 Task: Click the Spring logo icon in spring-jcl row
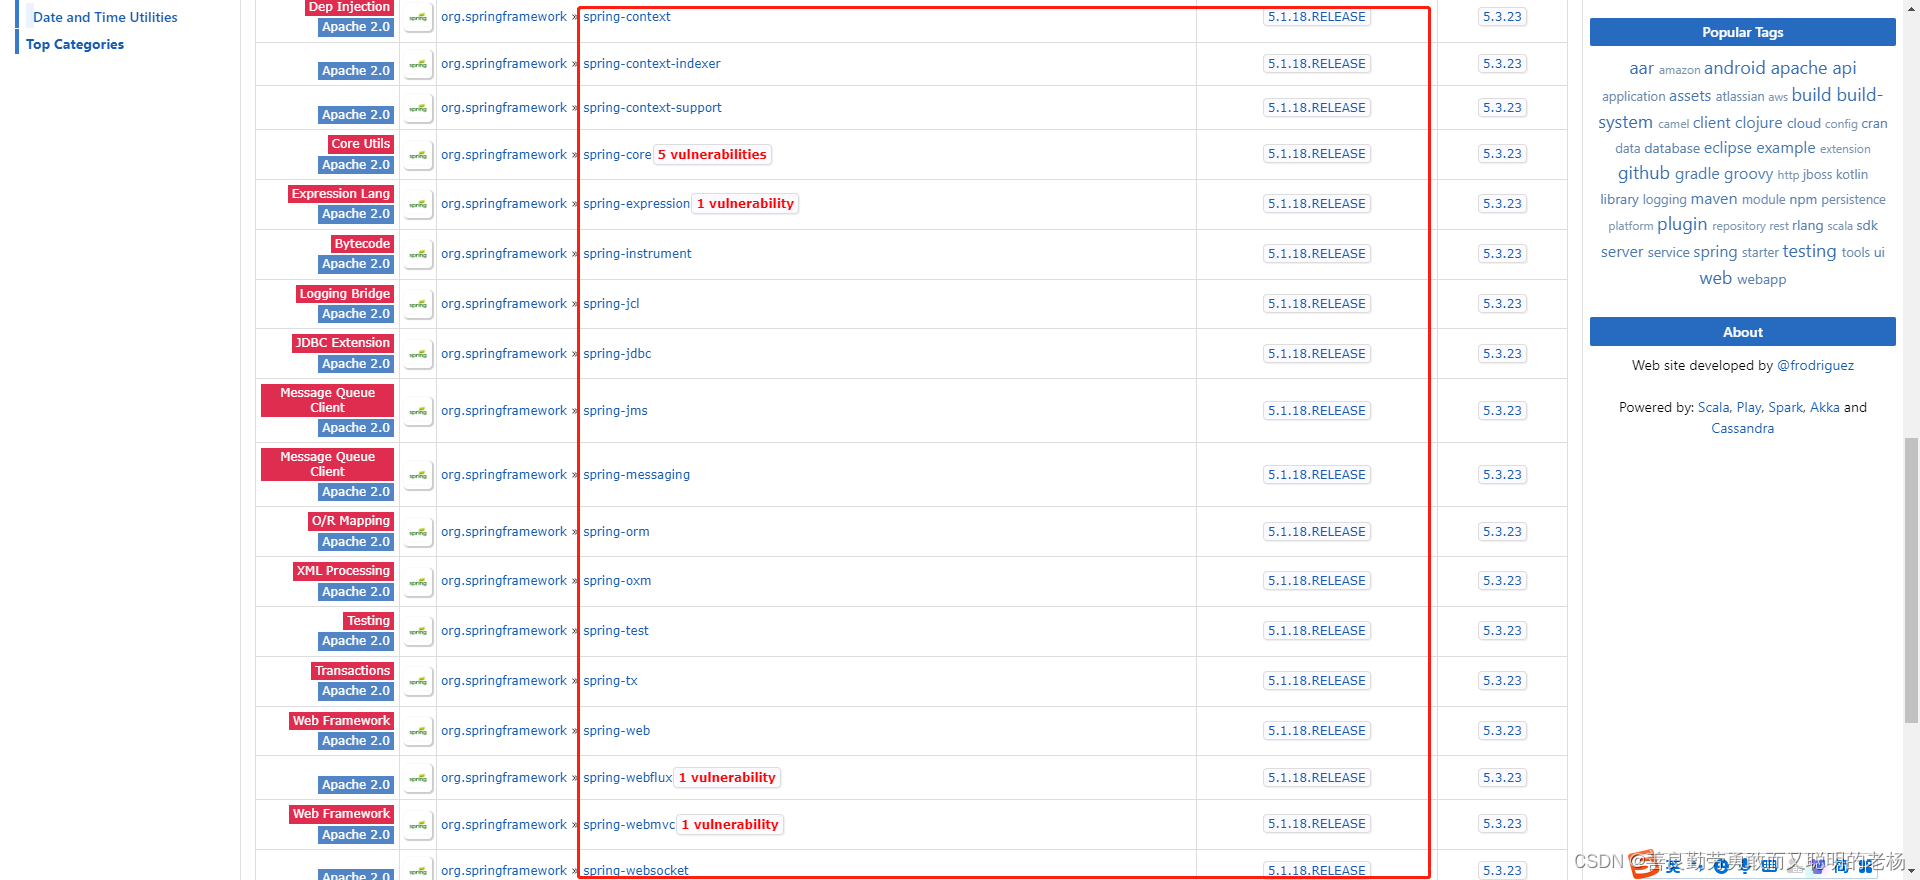pos(418,304)
